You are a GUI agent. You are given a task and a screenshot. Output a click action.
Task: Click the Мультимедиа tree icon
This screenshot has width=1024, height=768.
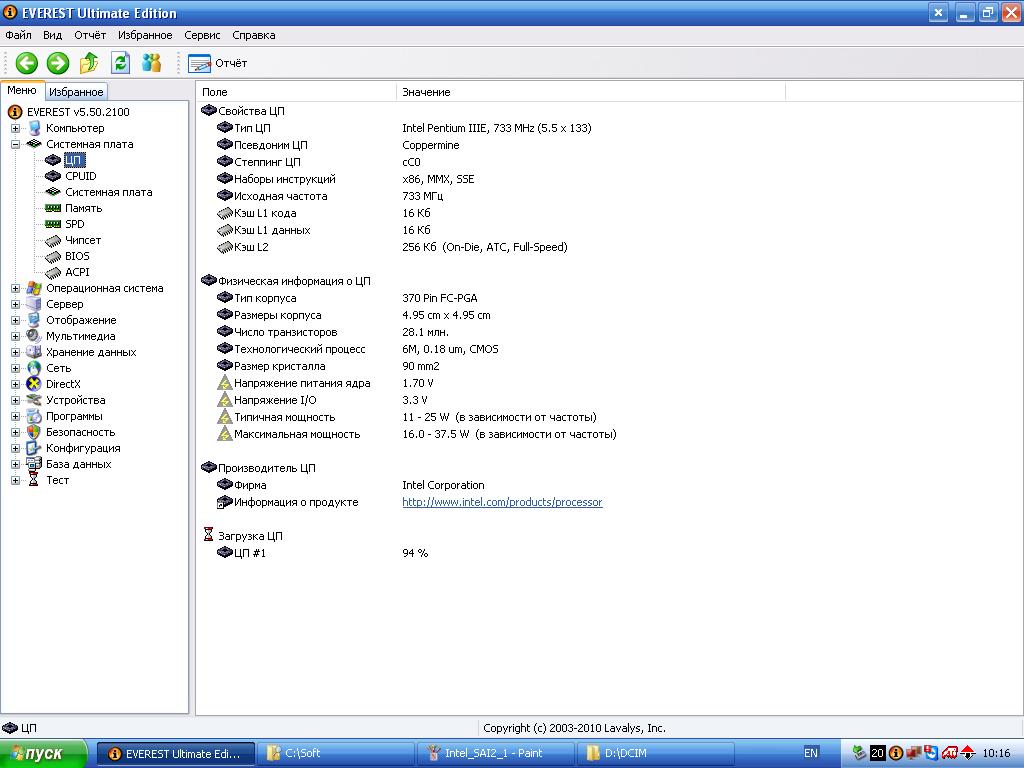click(34, 336)
